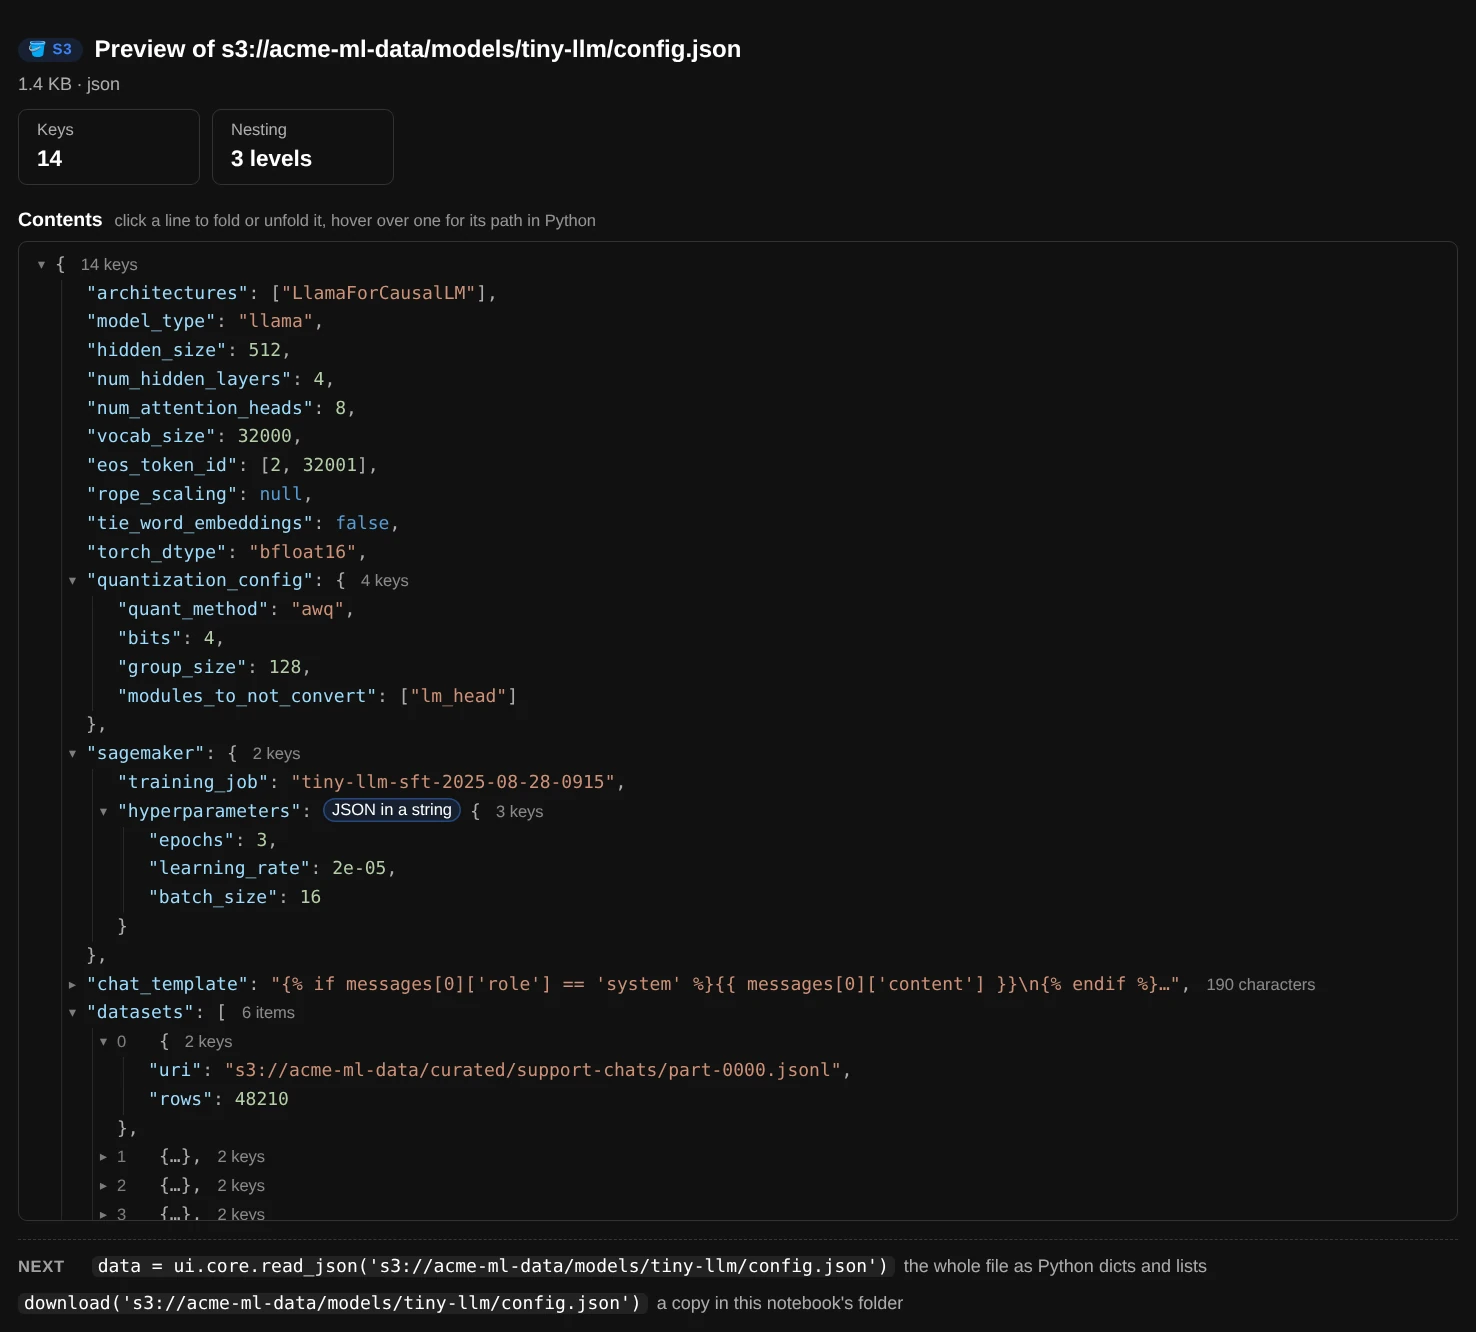The width and height of the screenshot is (1476, 1332).
Task: Click the "quant_method" line
Action: pos(236,609)
